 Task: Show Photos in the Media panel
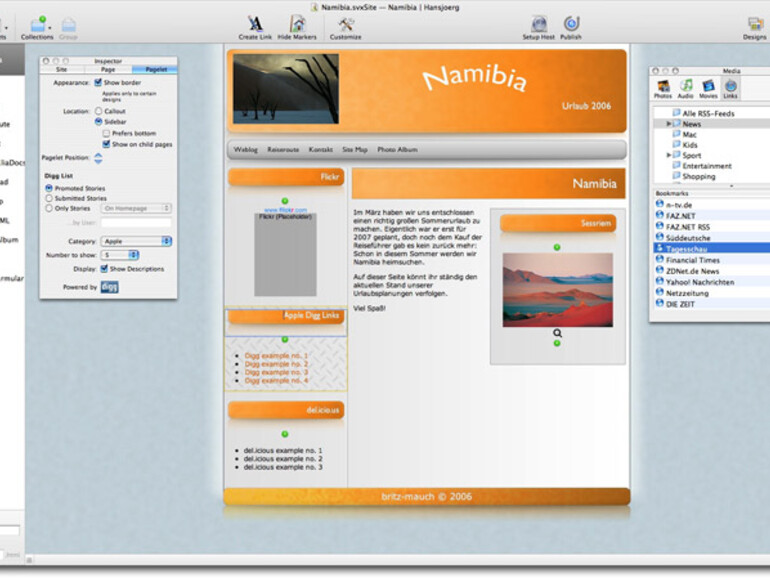(x=663, y=88)
